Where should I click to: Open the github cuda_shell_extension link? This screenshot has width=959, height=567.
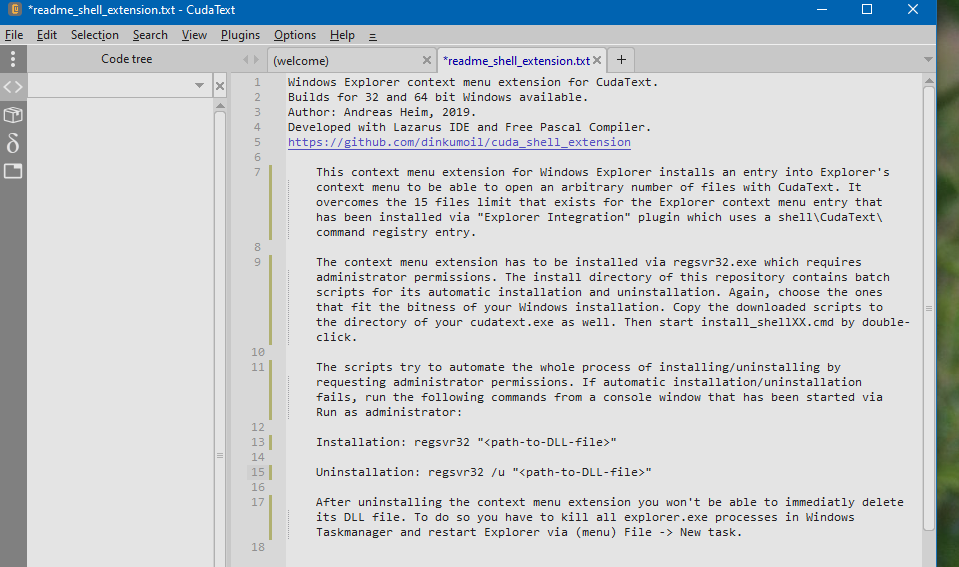pyautogui.click(x=459, y=142)
